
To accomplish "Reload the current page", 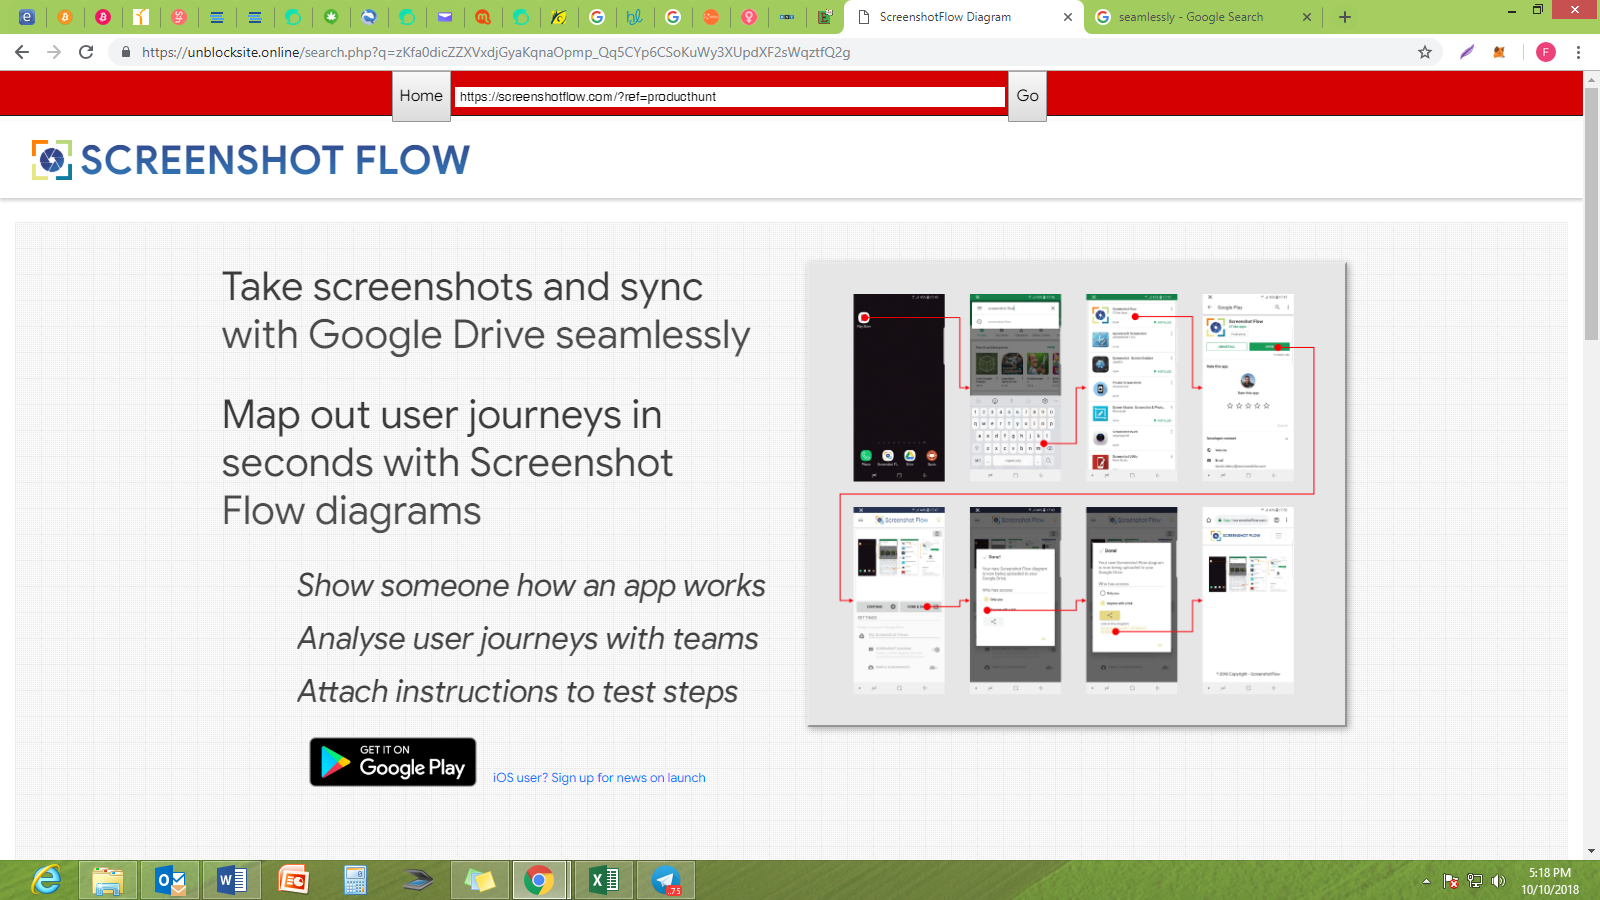I will tap(86, 52).
